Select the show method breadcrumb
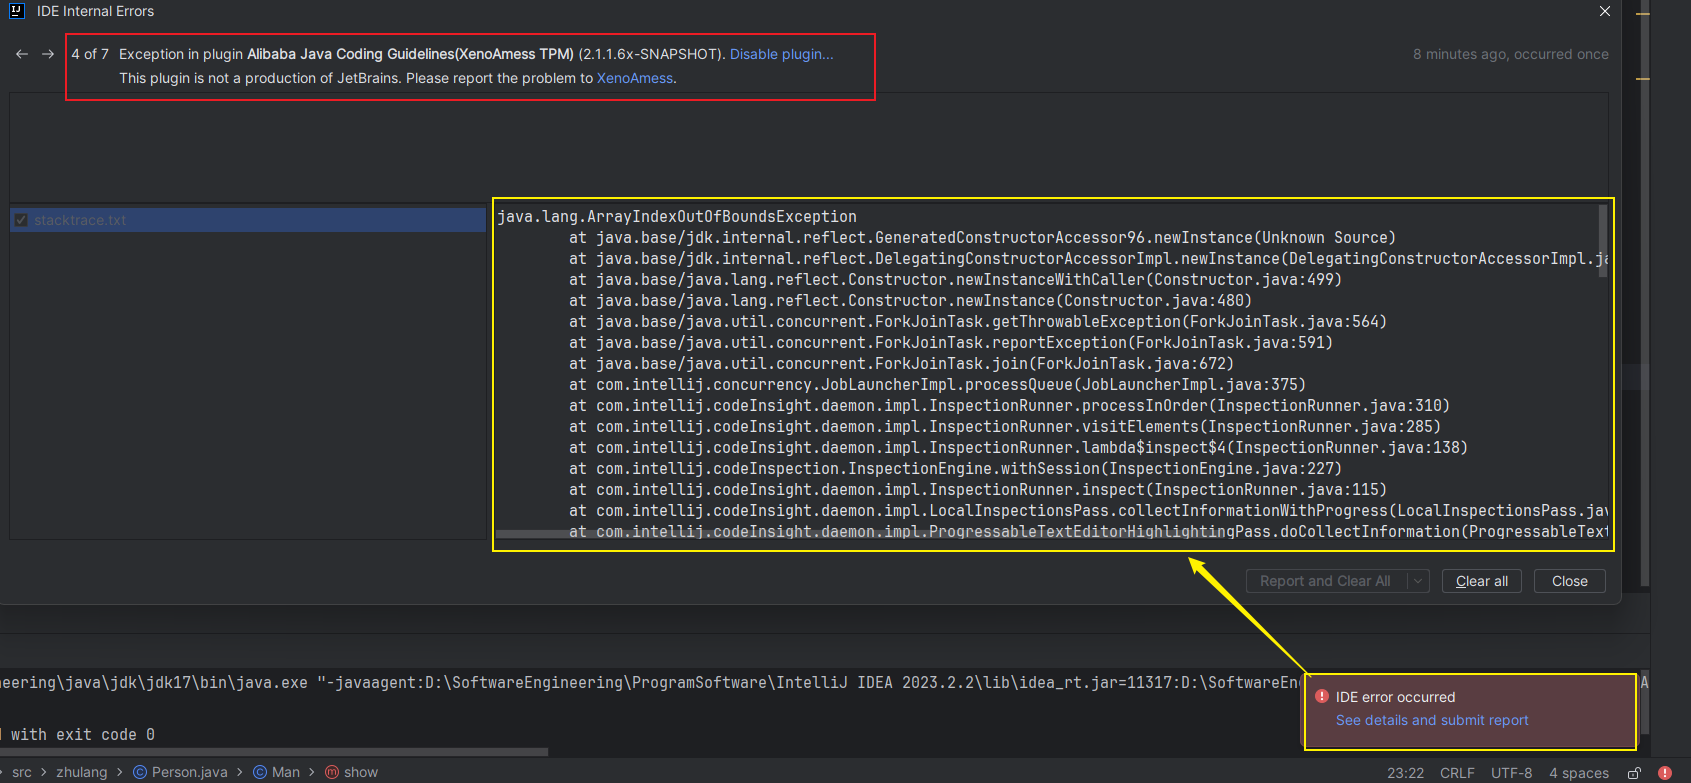Viewport: 1691px width, 783px height. (x=352, y=772)
